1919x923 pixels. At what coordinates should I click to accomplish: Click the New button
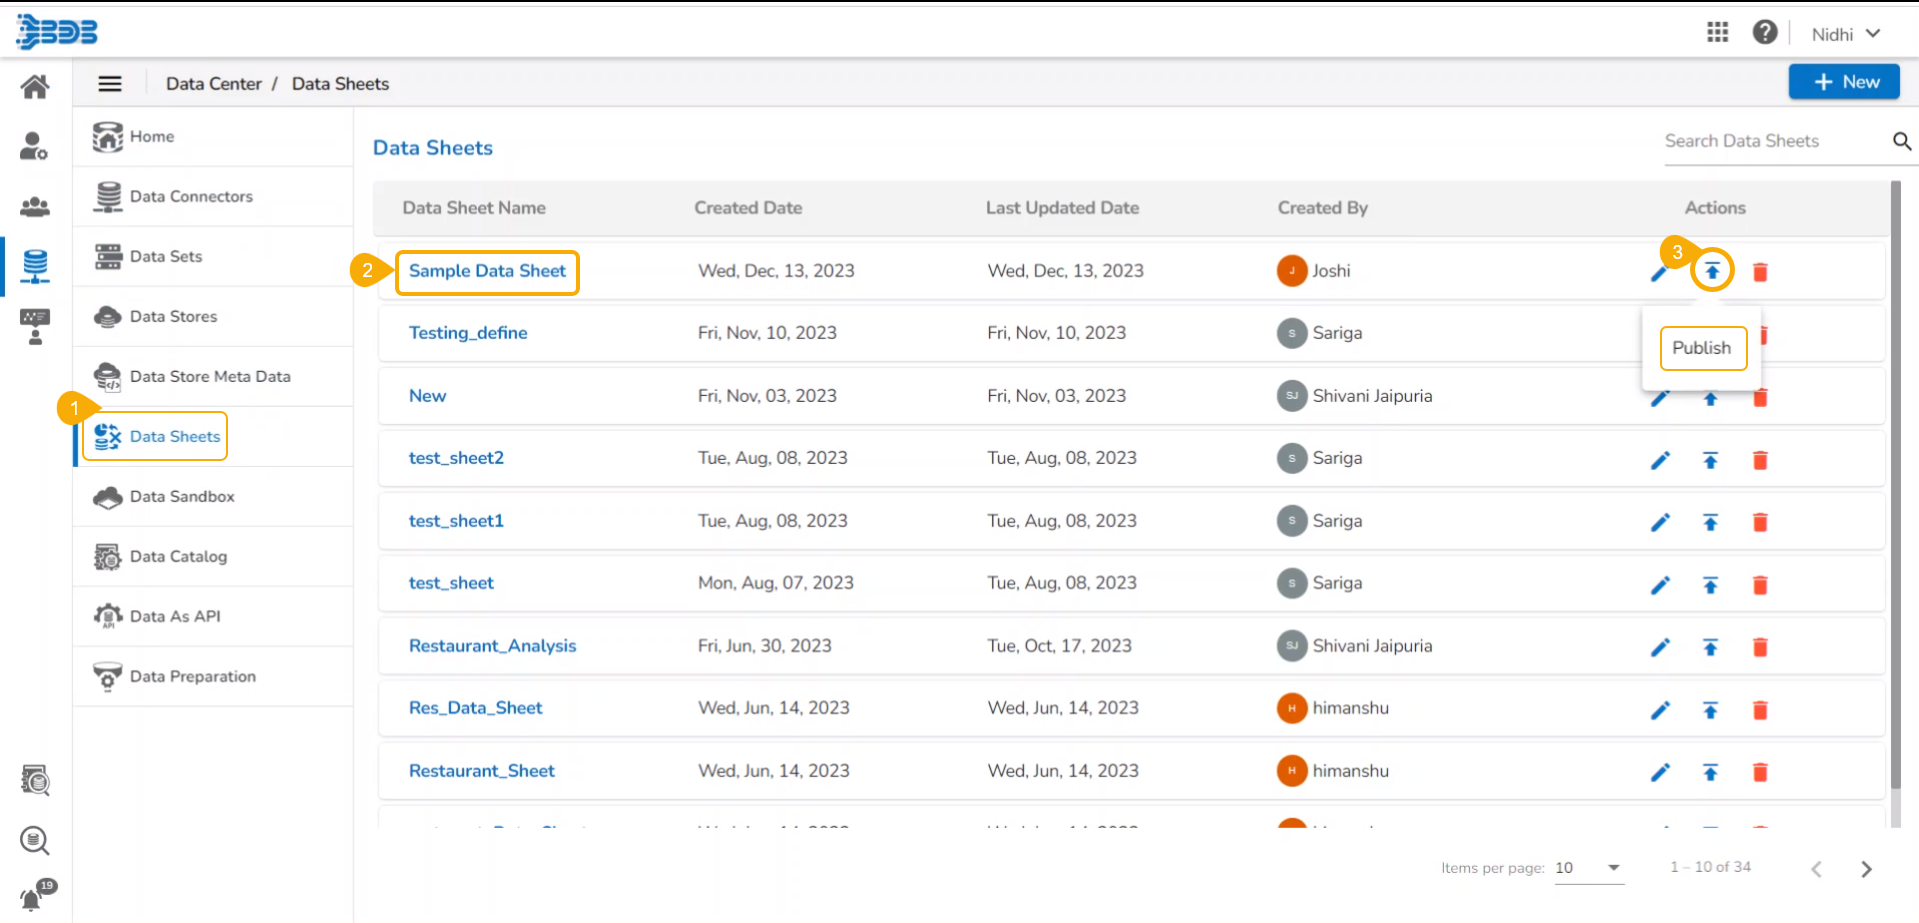tap(1843, 82)
